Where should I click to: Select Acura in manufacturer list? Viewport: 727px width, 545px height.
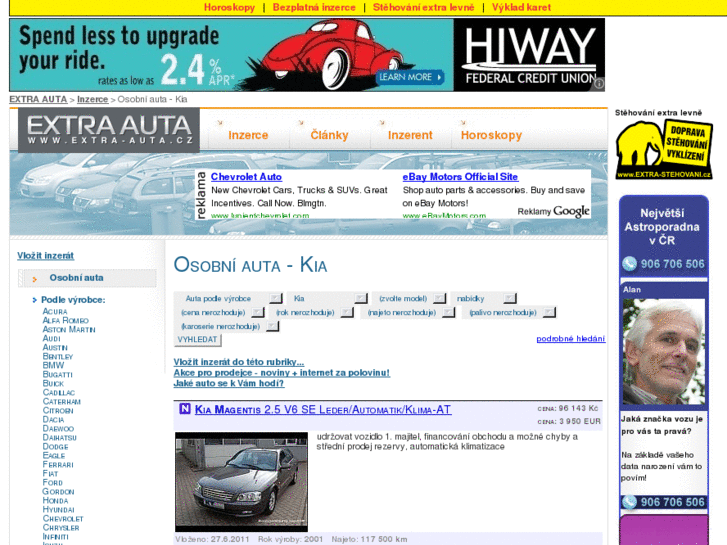(55, 311)
